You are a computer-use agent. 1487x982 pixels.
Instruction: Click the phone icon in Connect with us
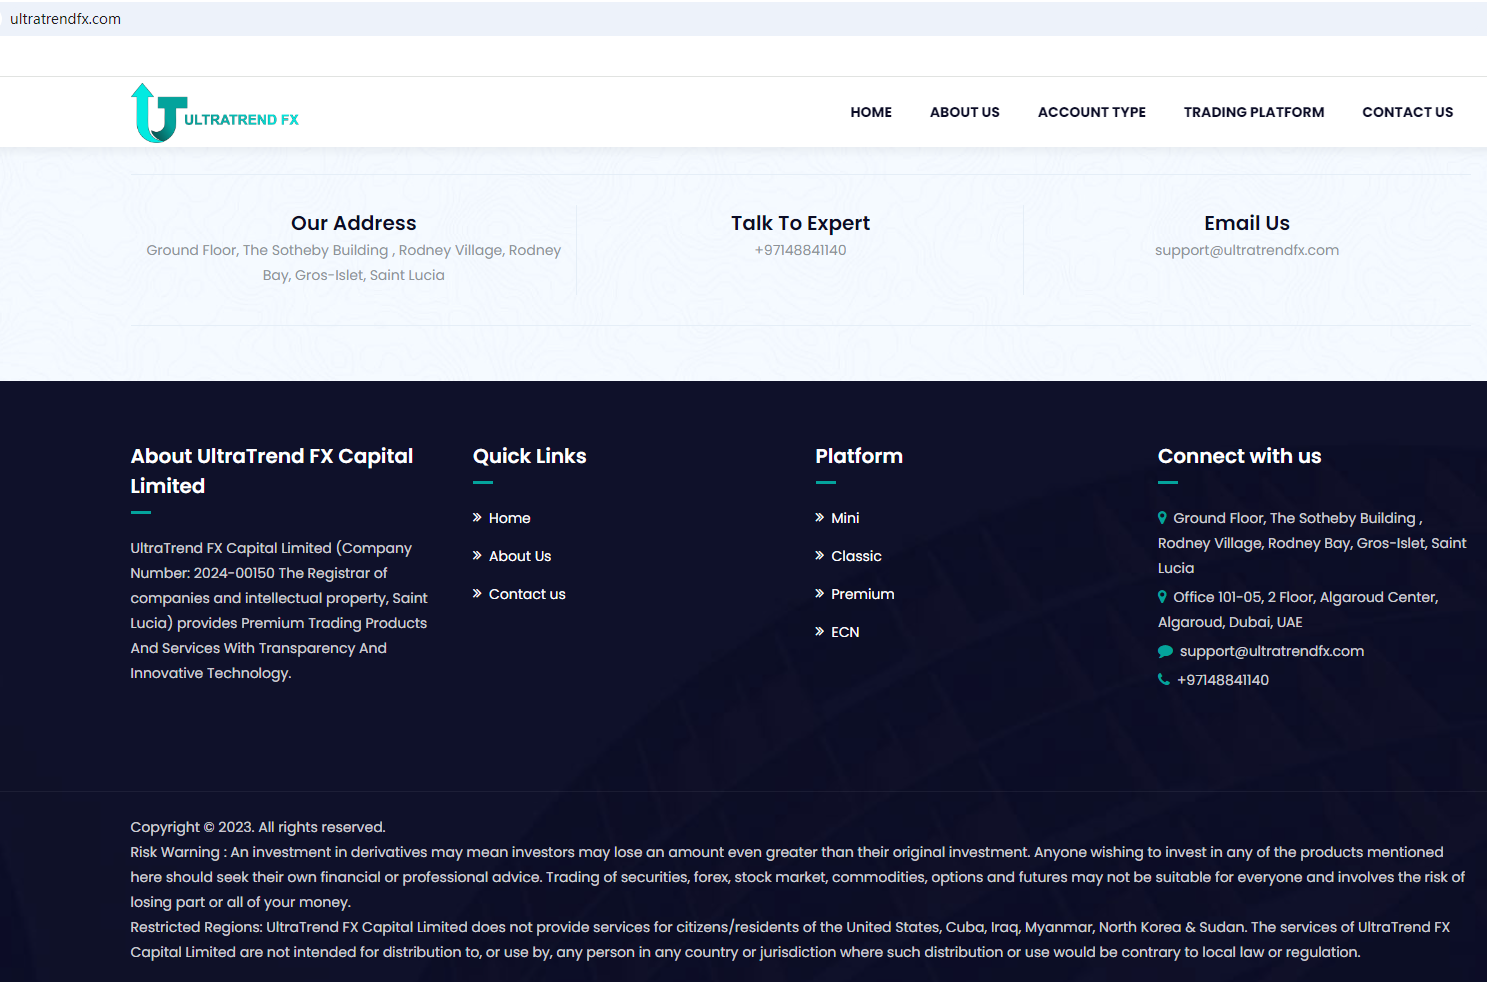pyautogui.click(x=1164, y=680)
